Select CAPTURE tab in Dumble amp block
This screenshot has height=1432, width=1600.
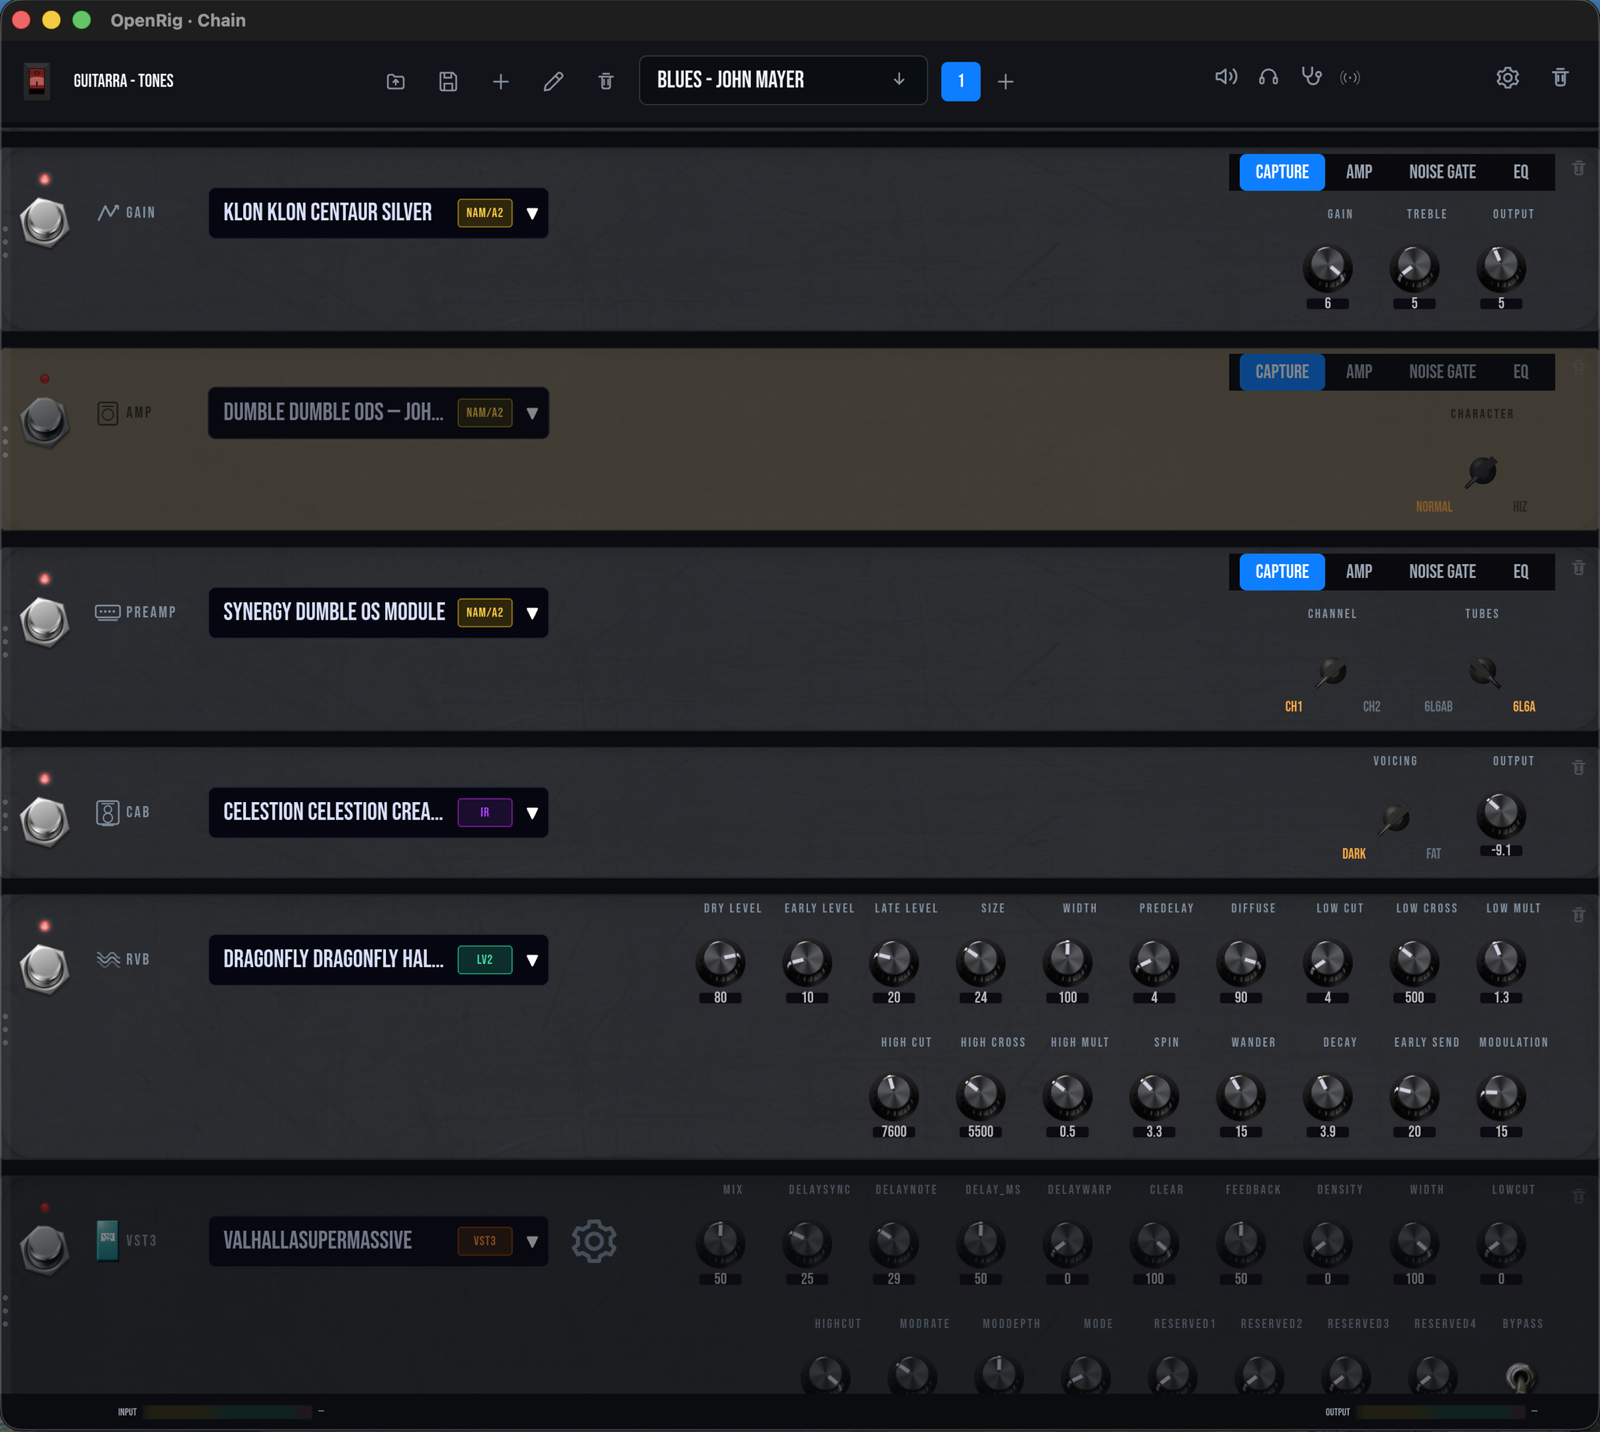coord(1282,372)
